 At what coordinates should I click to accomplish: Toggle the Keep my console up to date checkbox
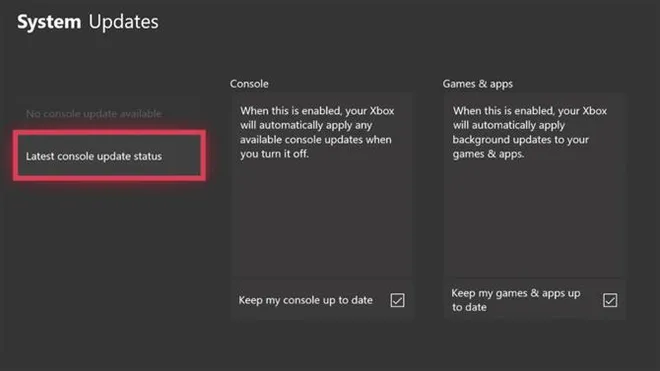397,300
